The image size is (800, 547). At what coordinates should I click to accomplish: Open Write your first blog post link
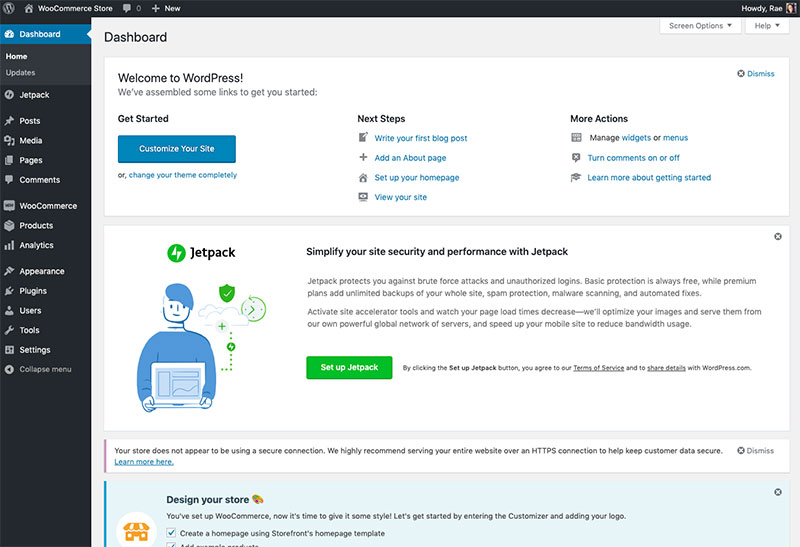tap(421, 138)
